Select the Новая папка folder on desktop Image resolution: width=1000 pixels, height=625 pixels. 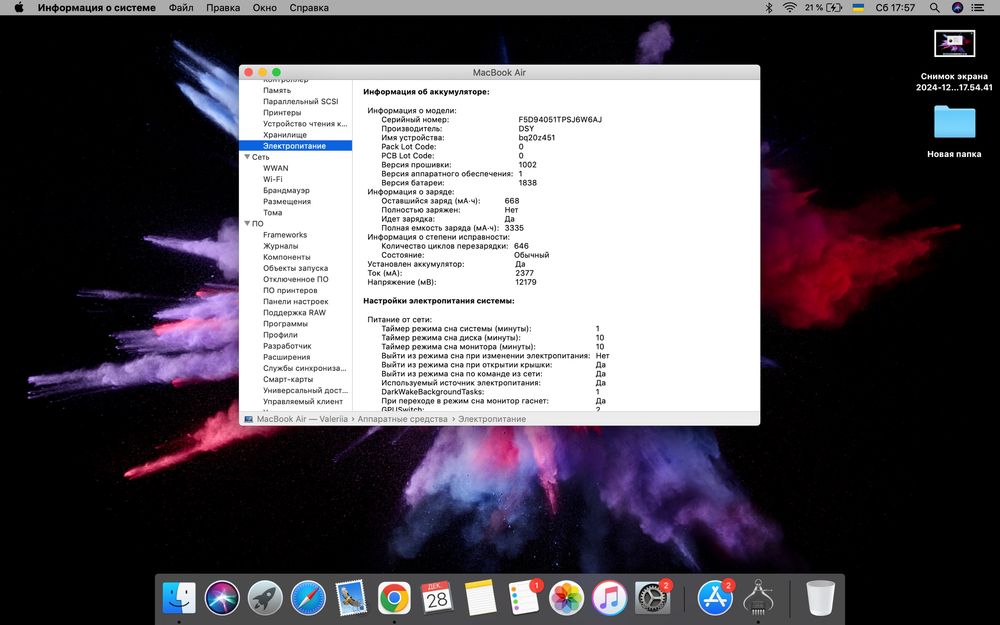point(954,122)
